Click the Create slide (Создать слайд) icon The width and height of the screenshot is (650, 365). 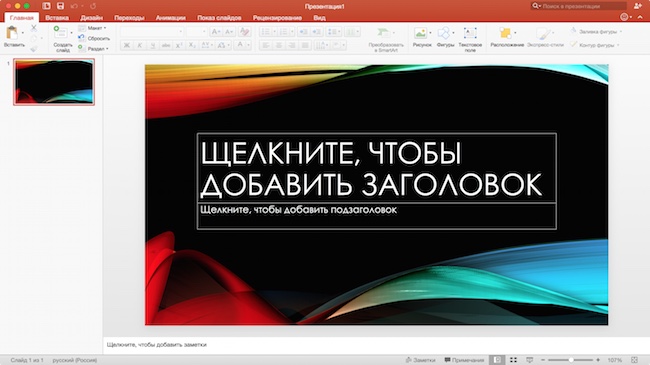coord(61,32)
